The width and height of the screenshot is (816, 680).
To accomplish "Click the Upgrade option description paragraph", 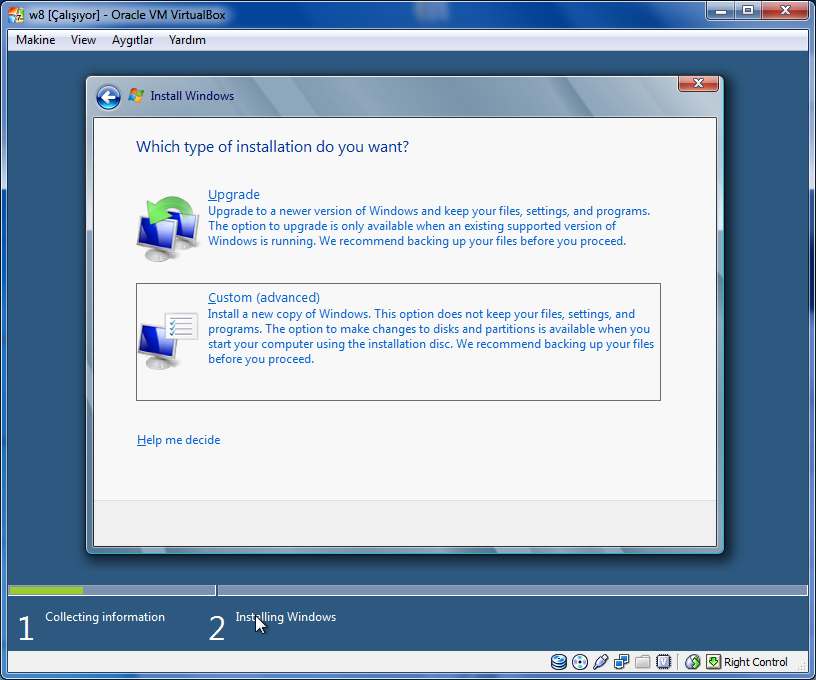I will [429, 226].
